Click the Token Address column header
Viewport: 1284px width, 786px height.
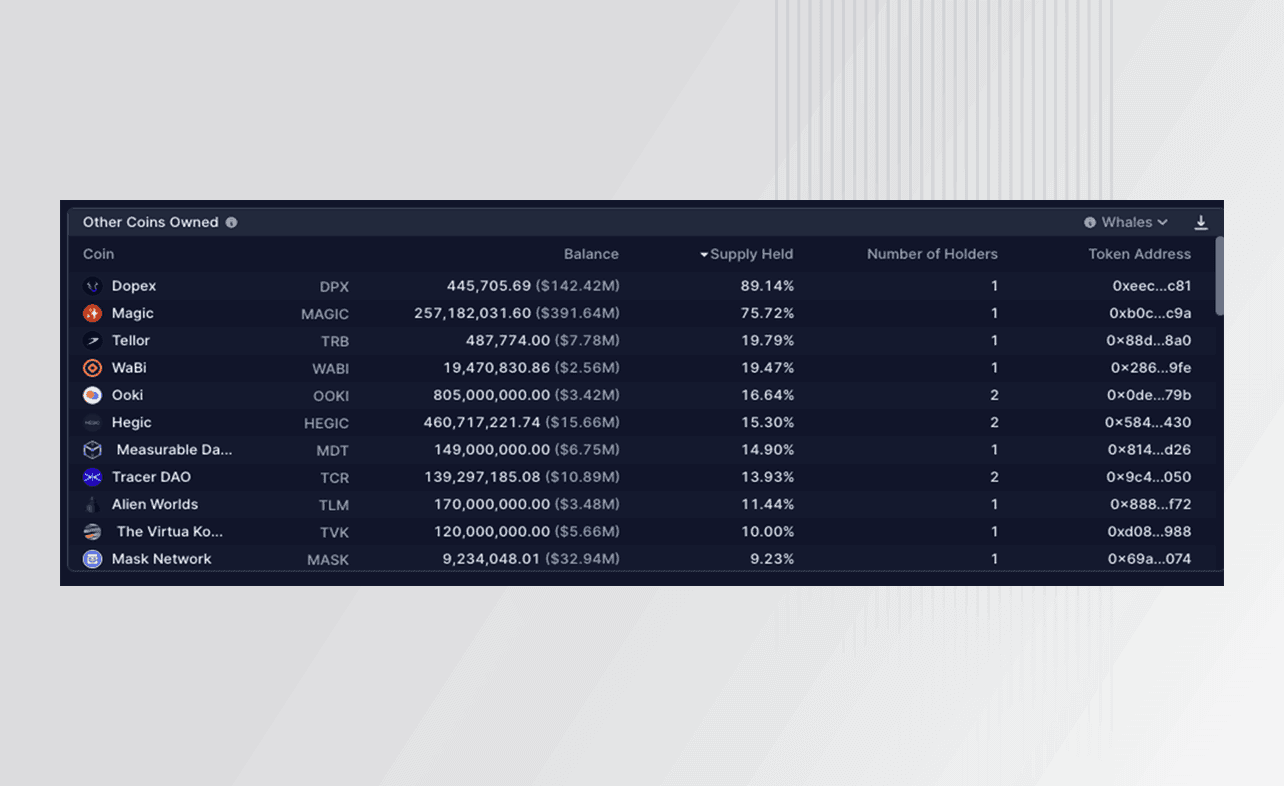[1140, 254]
